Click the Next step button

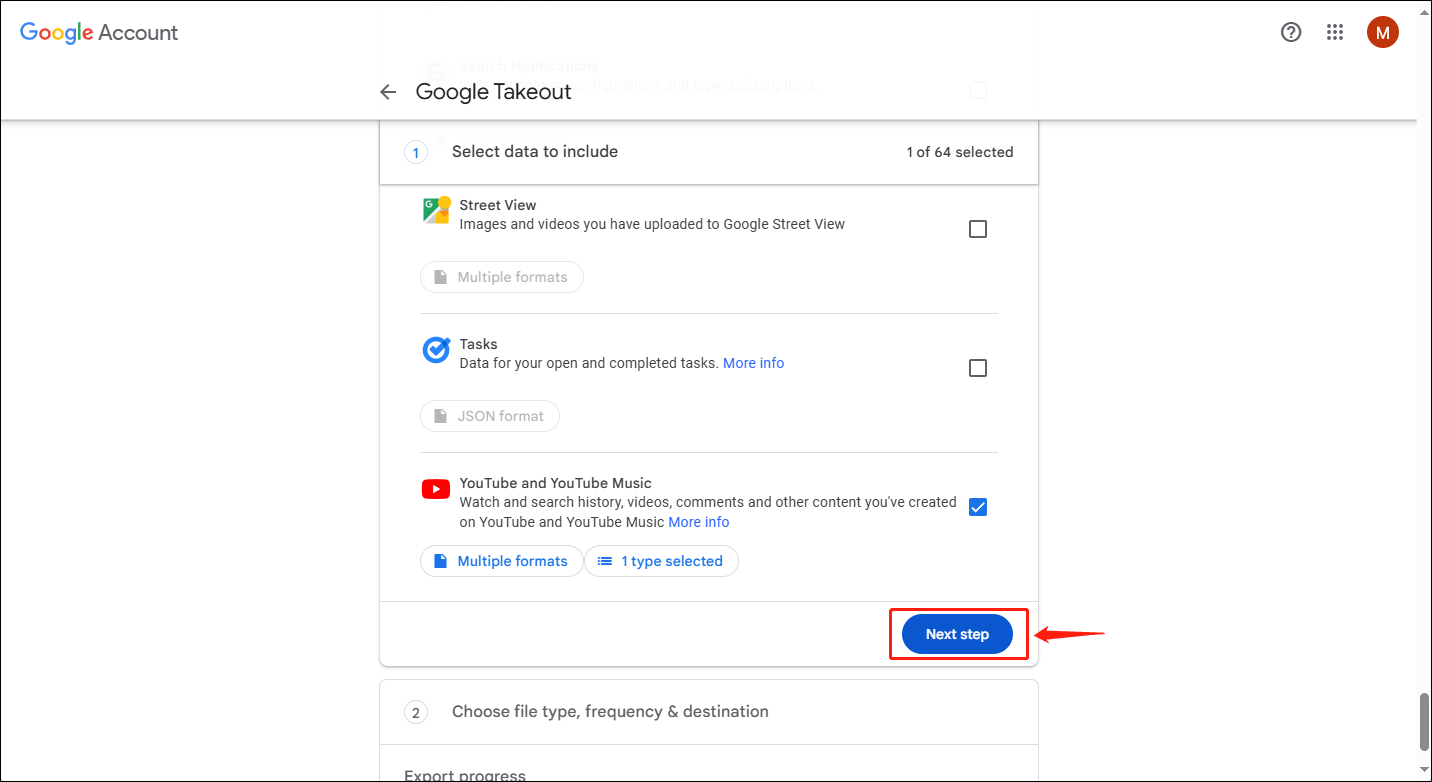[958, 634]
